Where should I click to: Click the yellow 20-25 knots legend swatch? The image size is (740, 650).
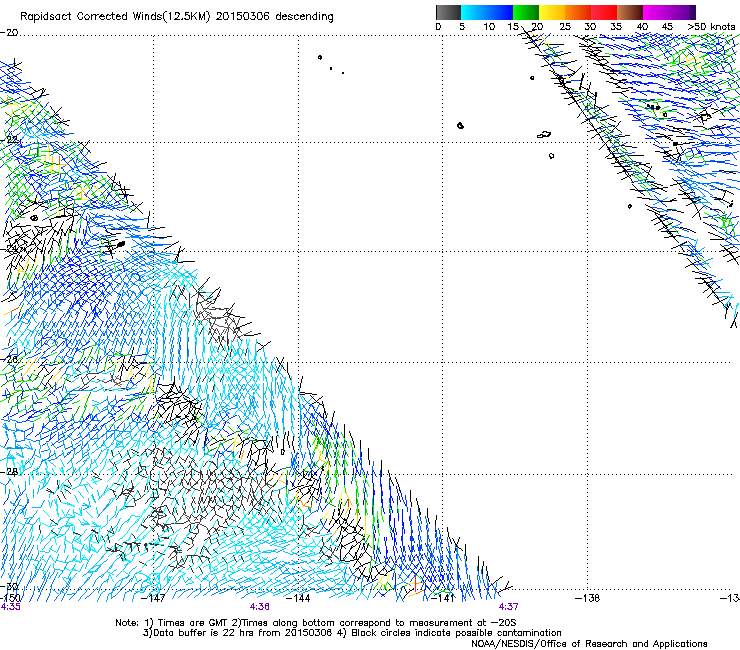pos(552,12)
